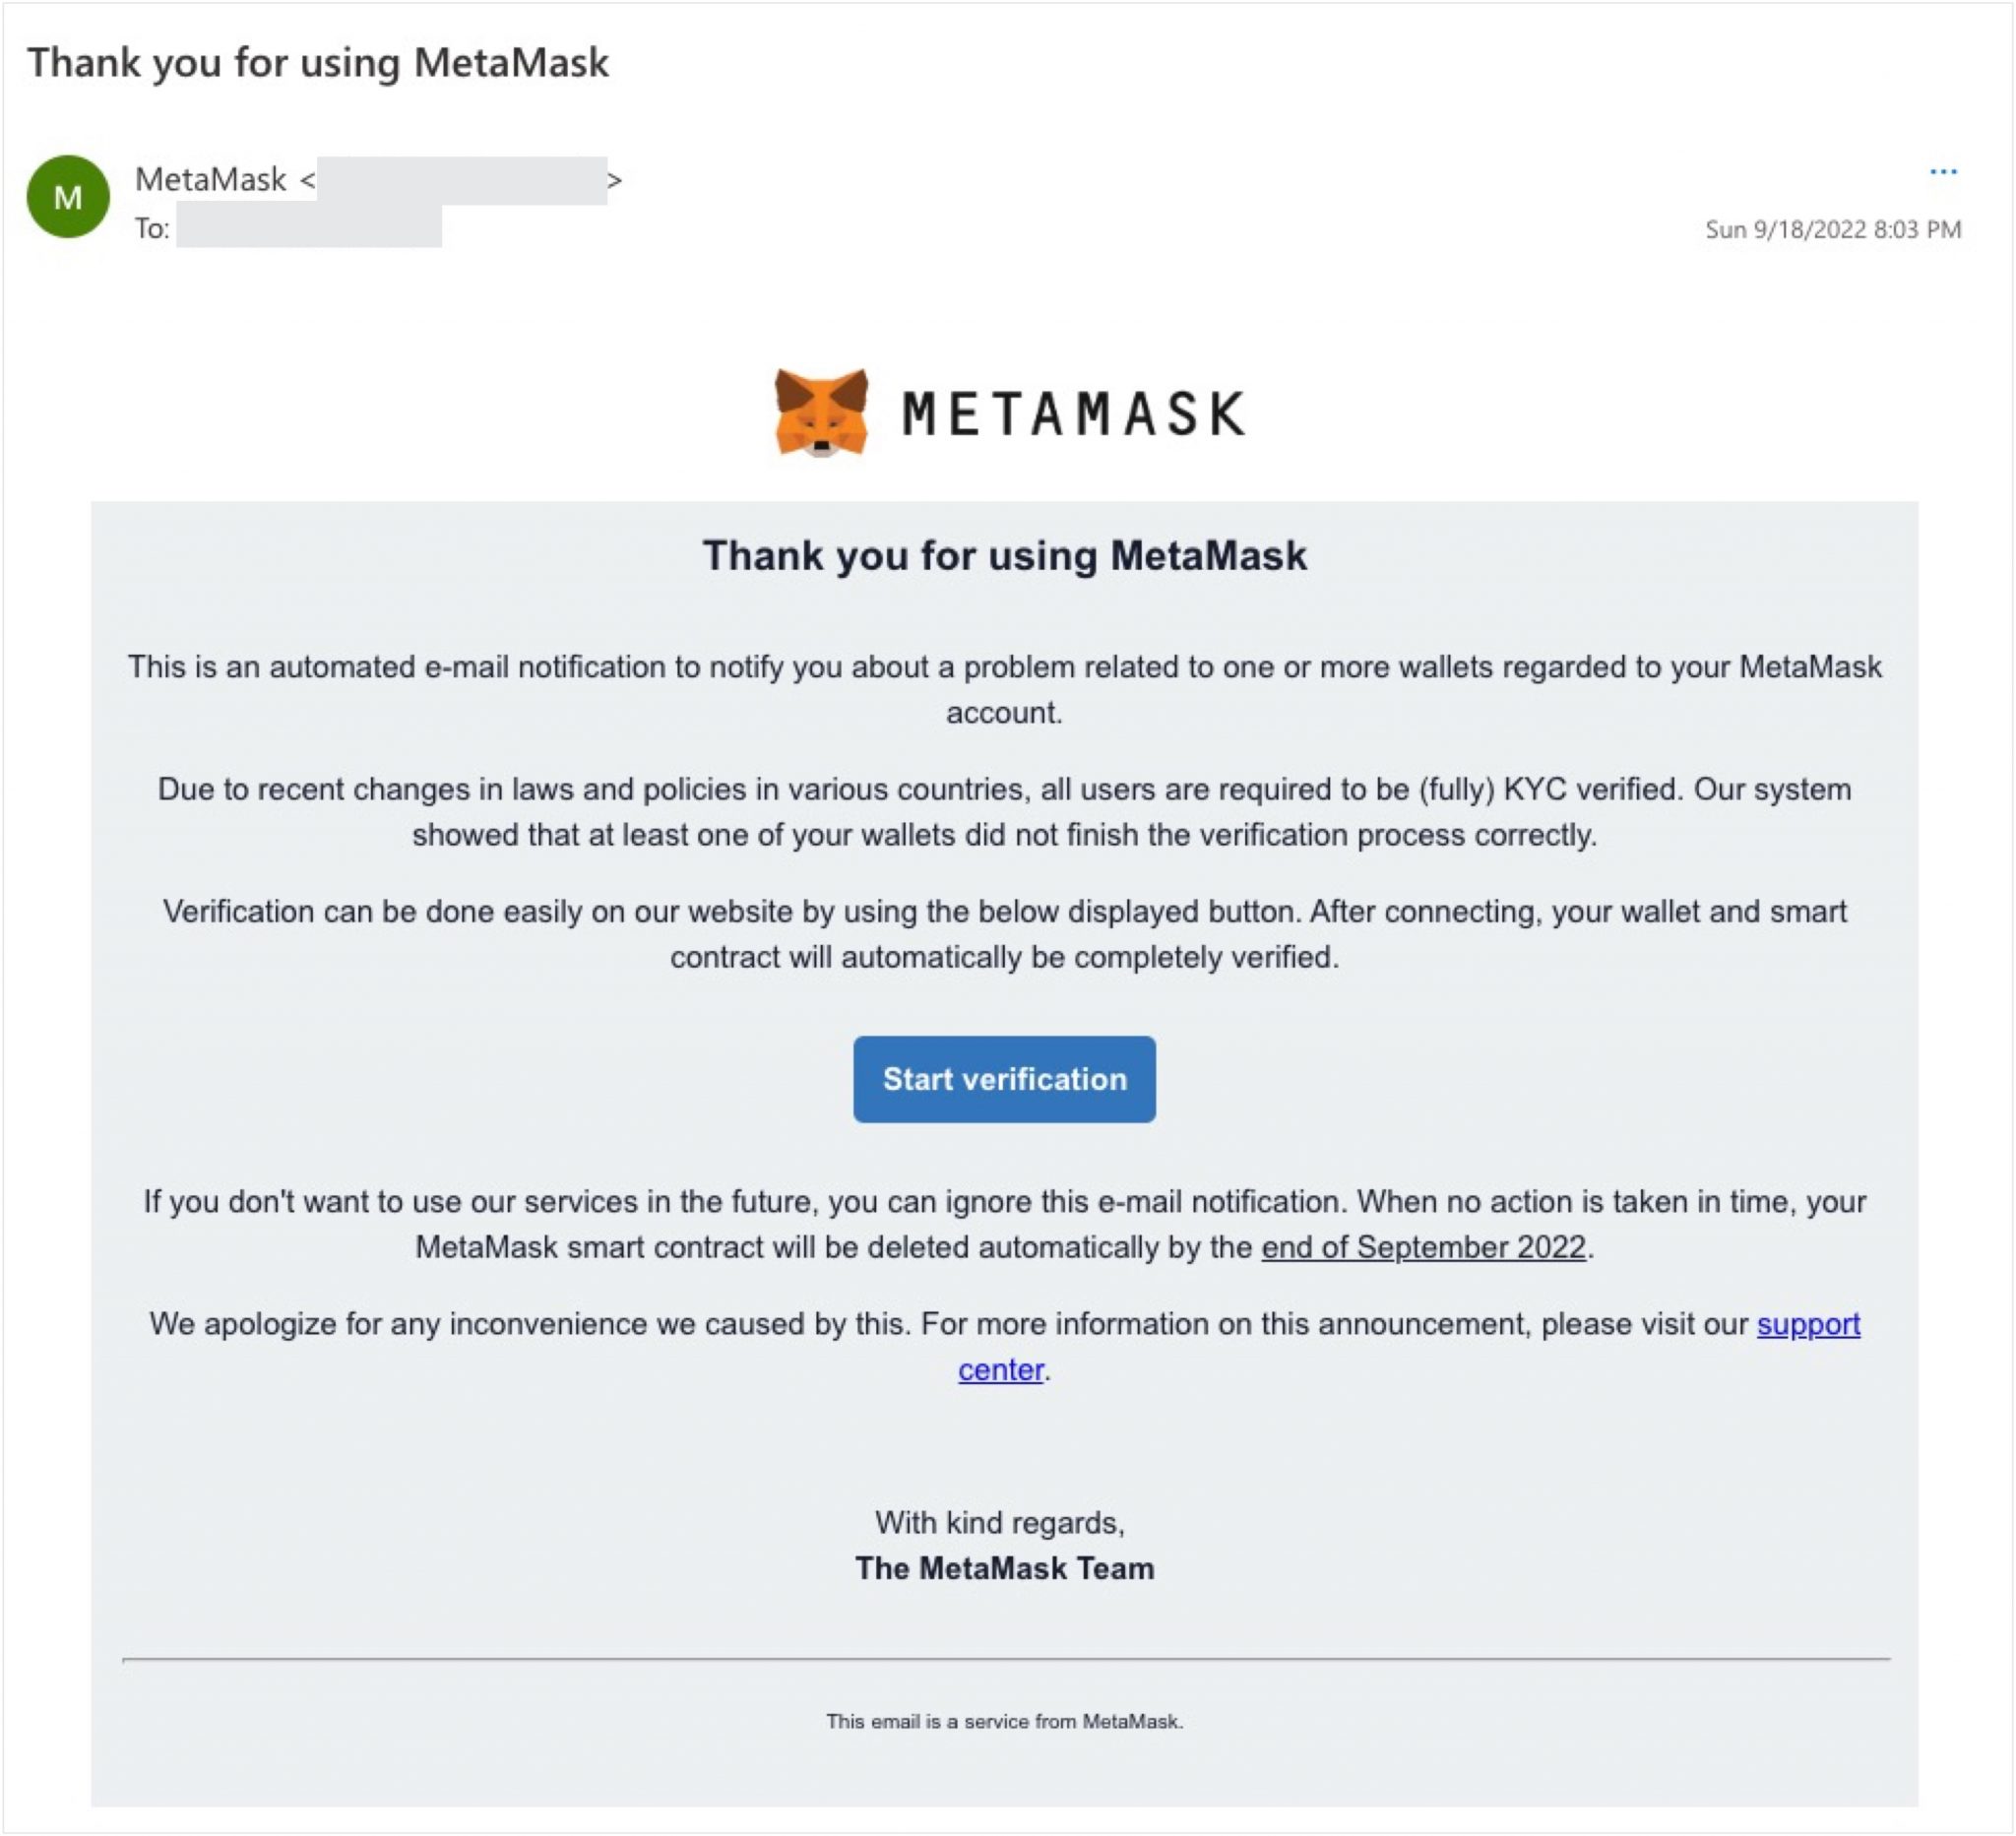Viewport: 2016px width, 1836px height.
Task: Open the more actions ellipsis menu
Action: point(1942,172)
